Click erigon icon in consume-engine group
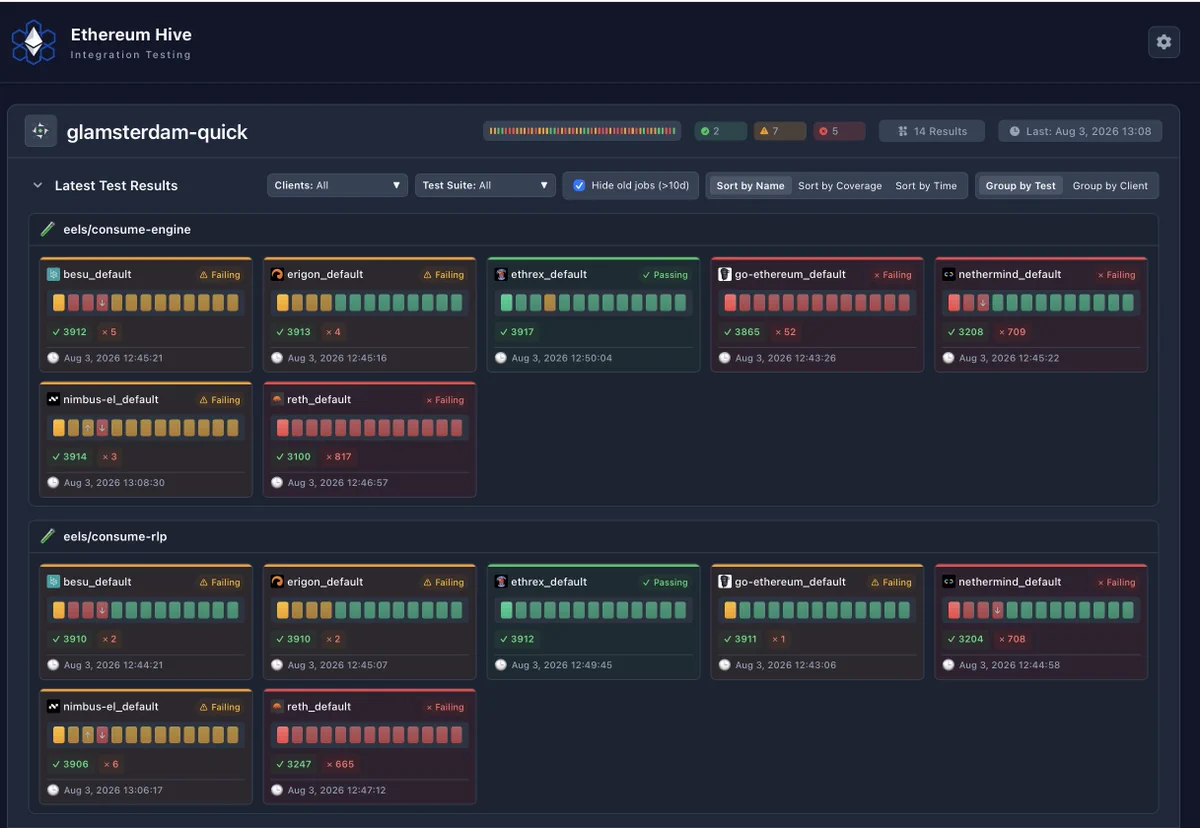 [277, 274]
